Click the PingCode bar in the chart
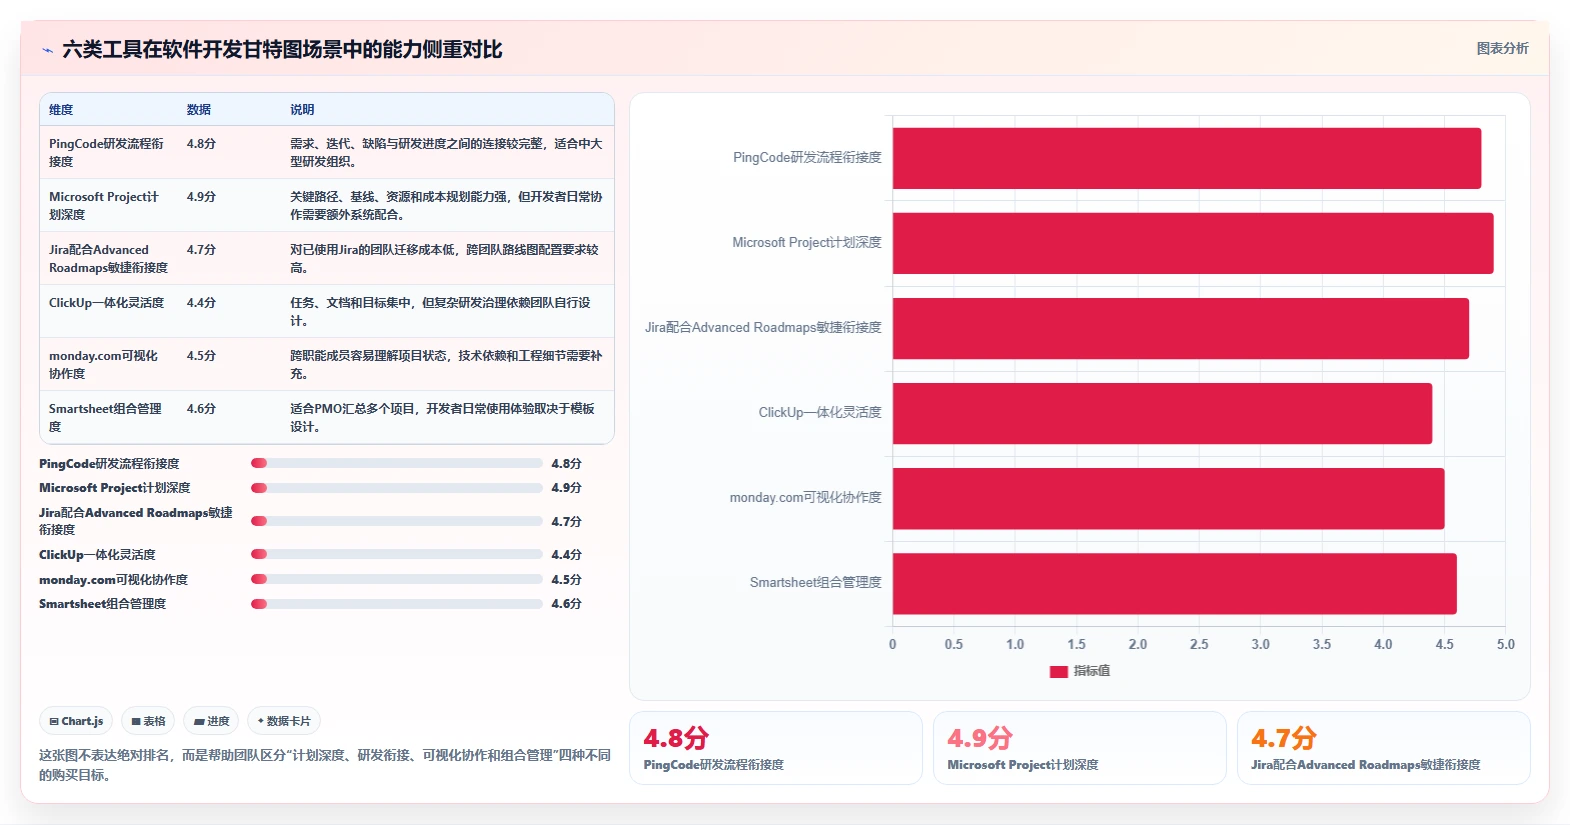 click(1187, 158)
